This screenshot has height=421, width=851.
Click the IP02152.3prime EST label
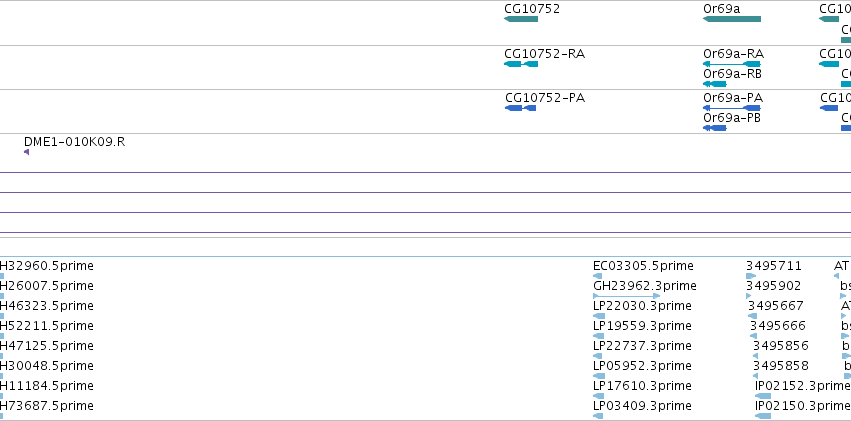click(x=803, y=386)
